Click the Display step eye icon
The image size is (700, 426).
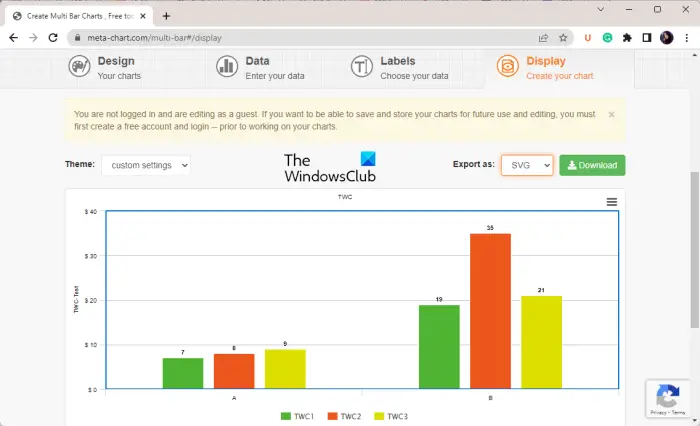[x=508, y=66]
